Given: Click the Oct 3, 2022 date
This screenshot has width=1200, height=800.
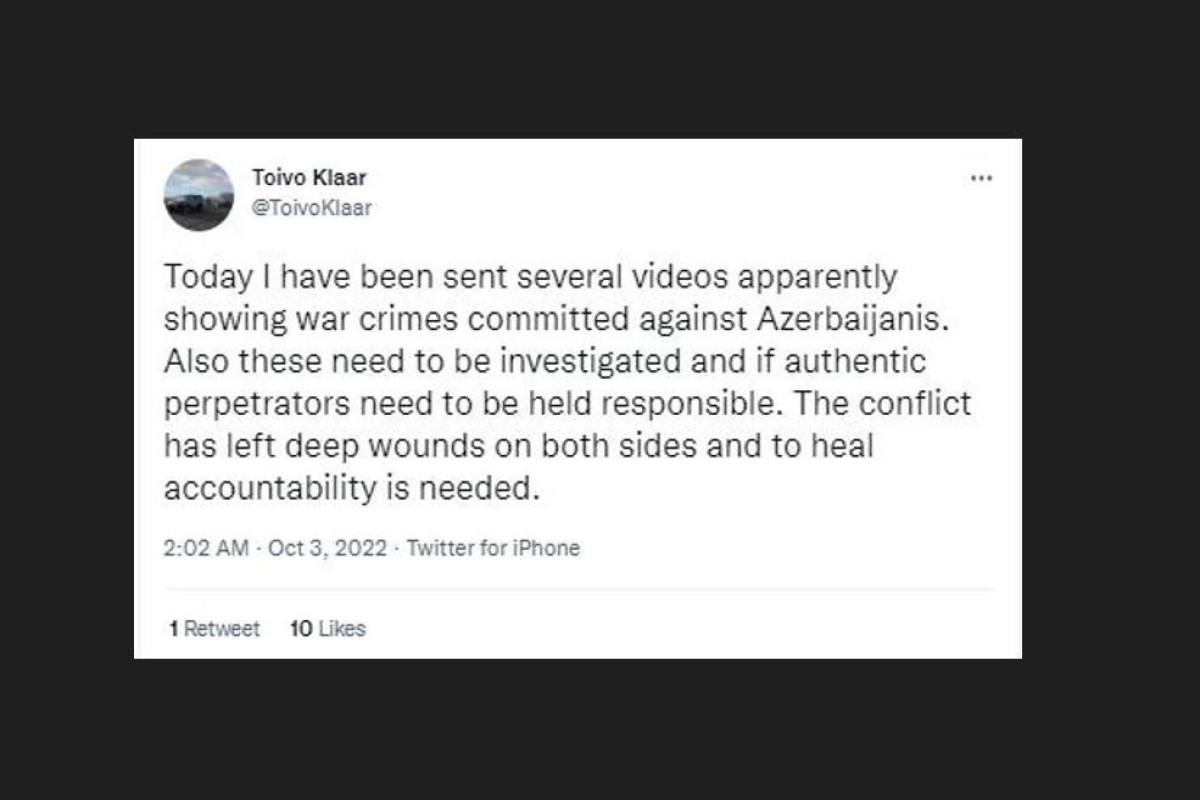Looking at the screenshot, I should (327, 548).
